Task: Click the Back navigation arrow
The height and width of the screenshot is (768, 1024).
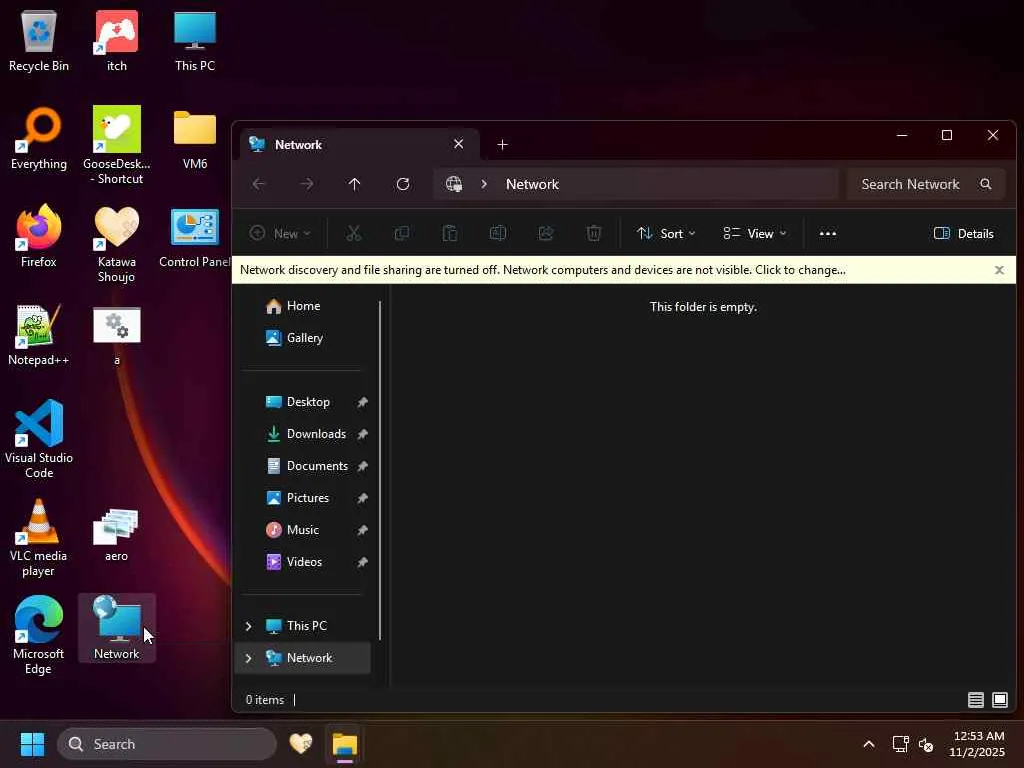Action: [259, 184]
